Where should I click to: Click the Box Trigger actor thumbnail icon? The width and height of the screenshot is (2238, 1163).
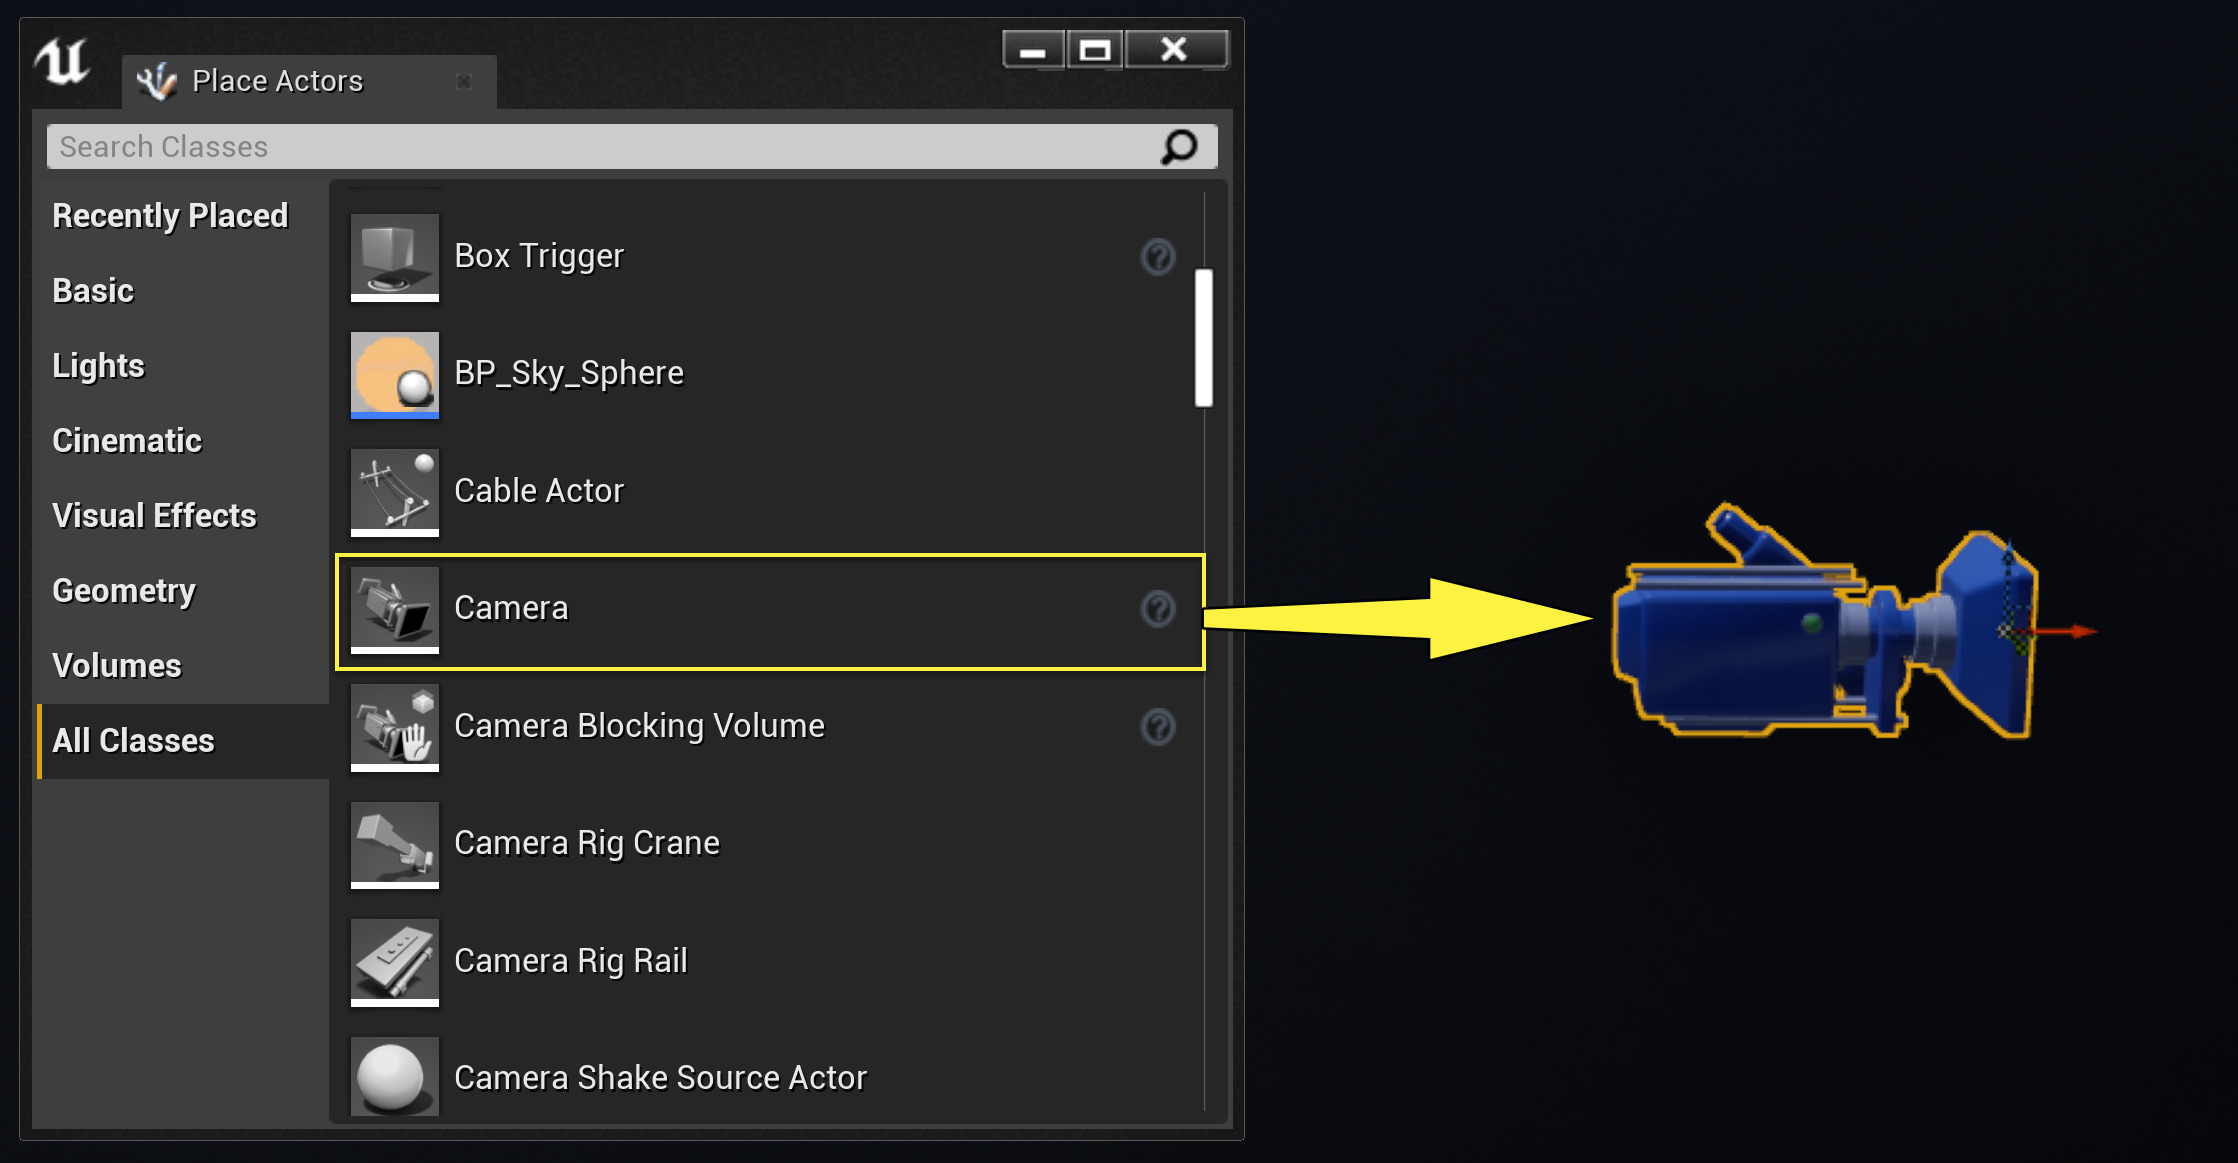(394, 256)
